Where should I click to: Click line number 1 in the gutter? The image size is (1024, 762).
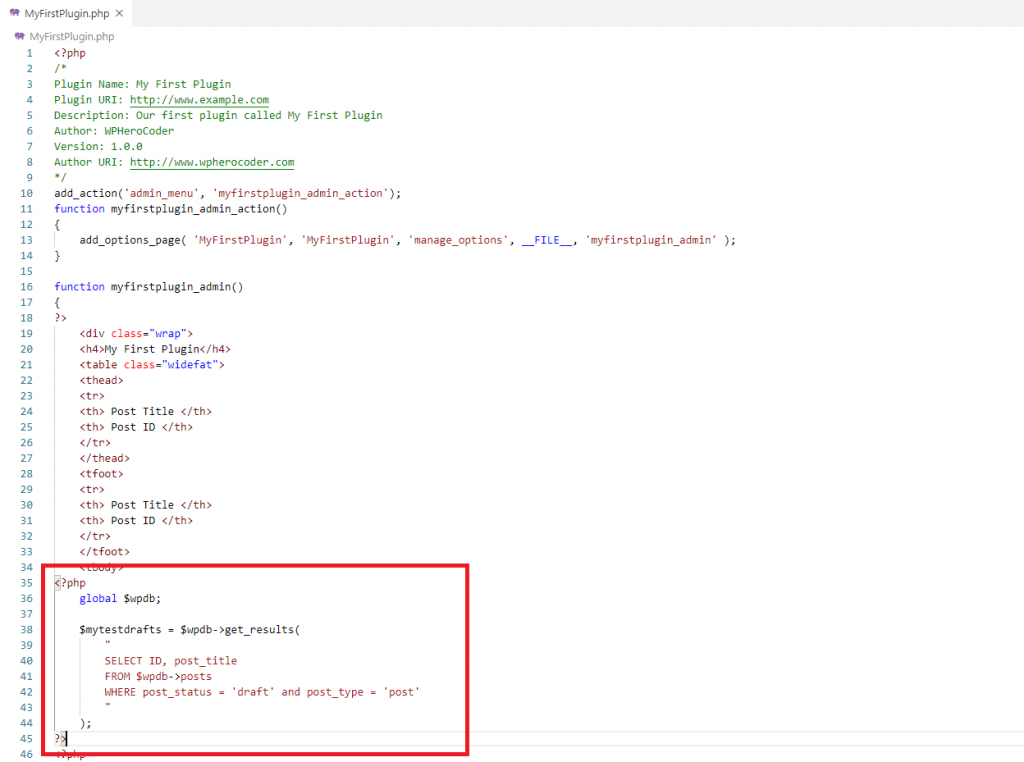[29, 53]
